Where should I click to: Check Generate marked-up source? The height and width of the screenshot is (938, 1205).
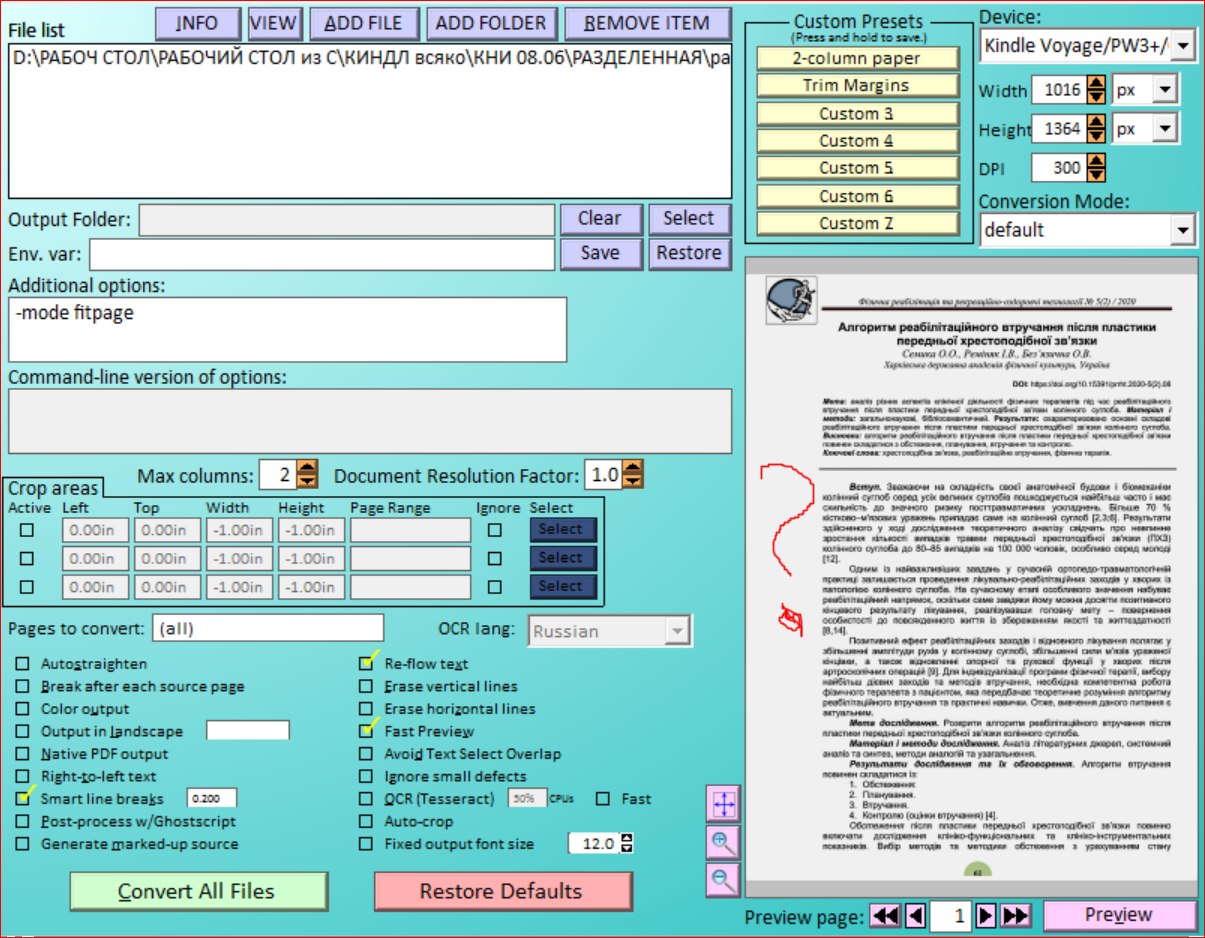pyautogui.click(x=22, y=844)
